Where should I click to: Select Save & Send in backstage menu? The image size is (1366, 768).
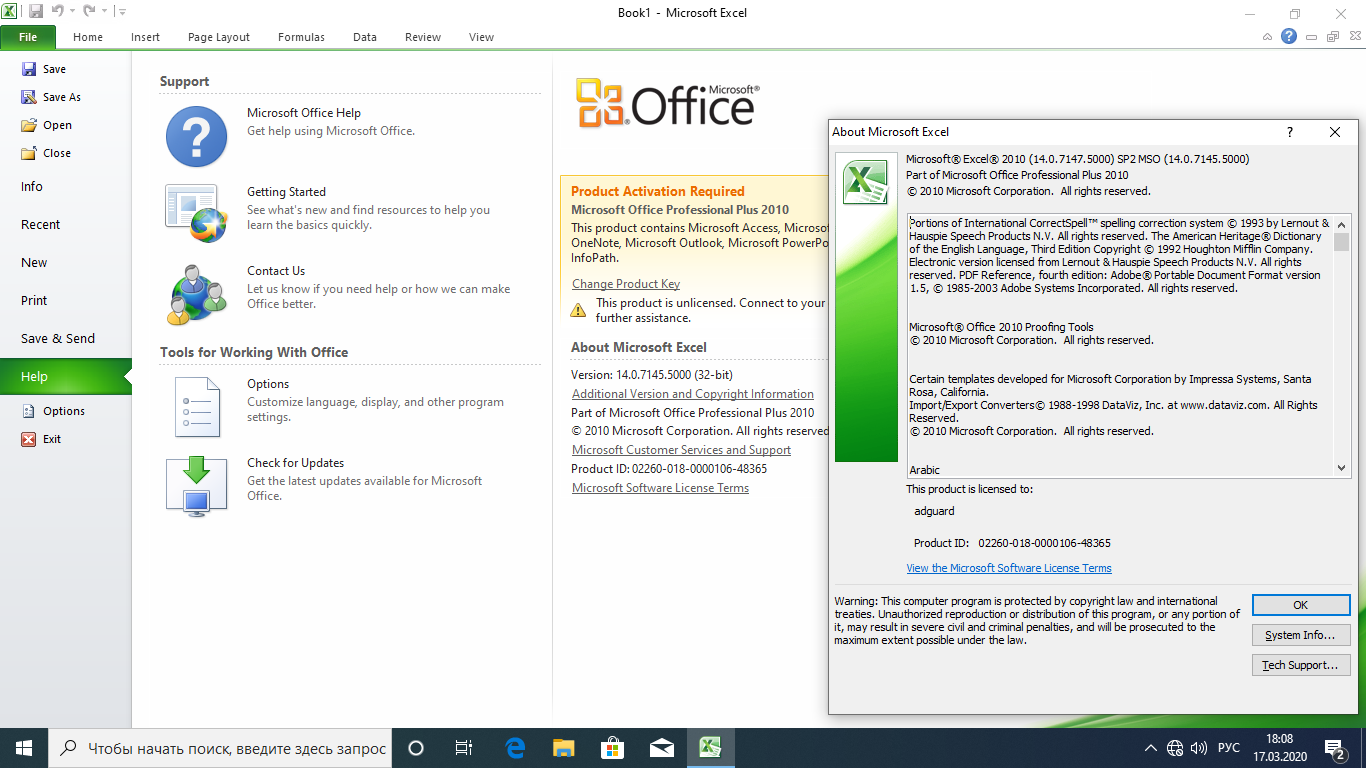pyautogui.click(x=66, y=339)
